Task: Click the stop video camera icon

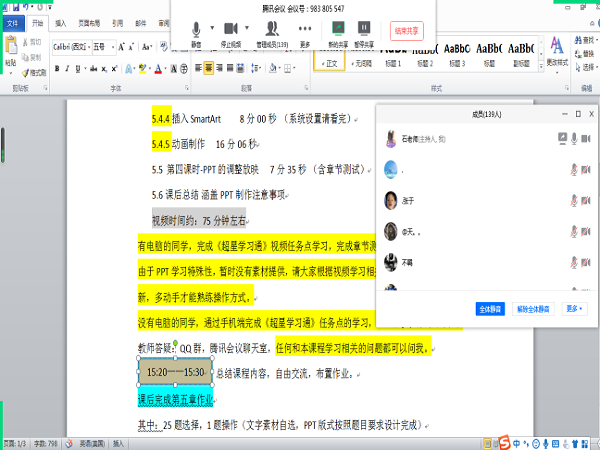Action: (x=231, y=29)
